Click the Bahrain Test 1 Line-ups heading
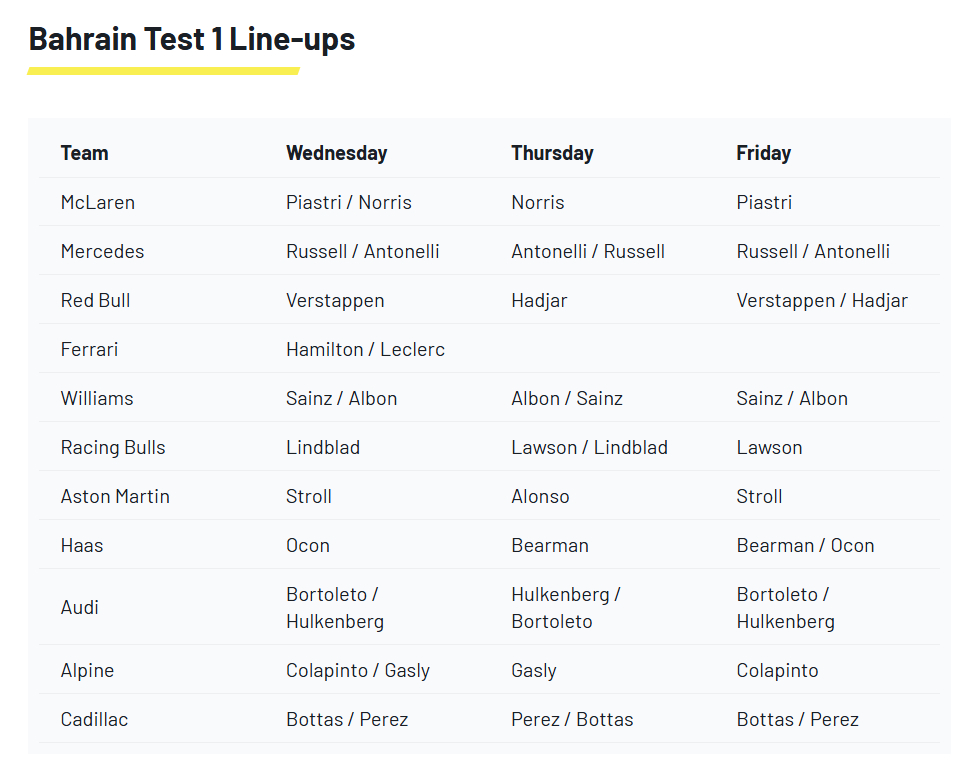Viewport: 978px width, 784px height. [x=191, y=40]
